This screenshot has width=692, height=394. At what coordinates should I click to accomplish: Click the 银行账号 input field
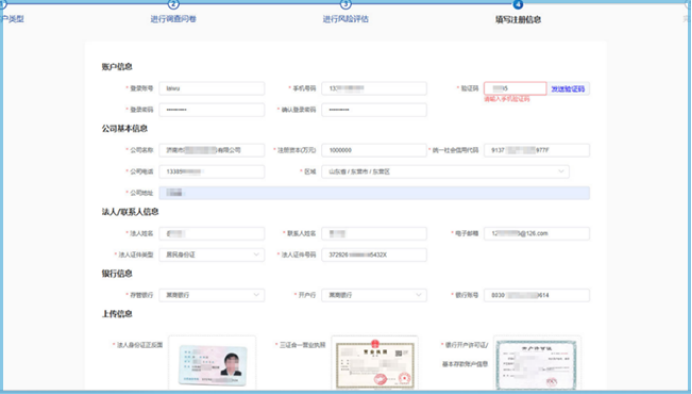[537, 295]
